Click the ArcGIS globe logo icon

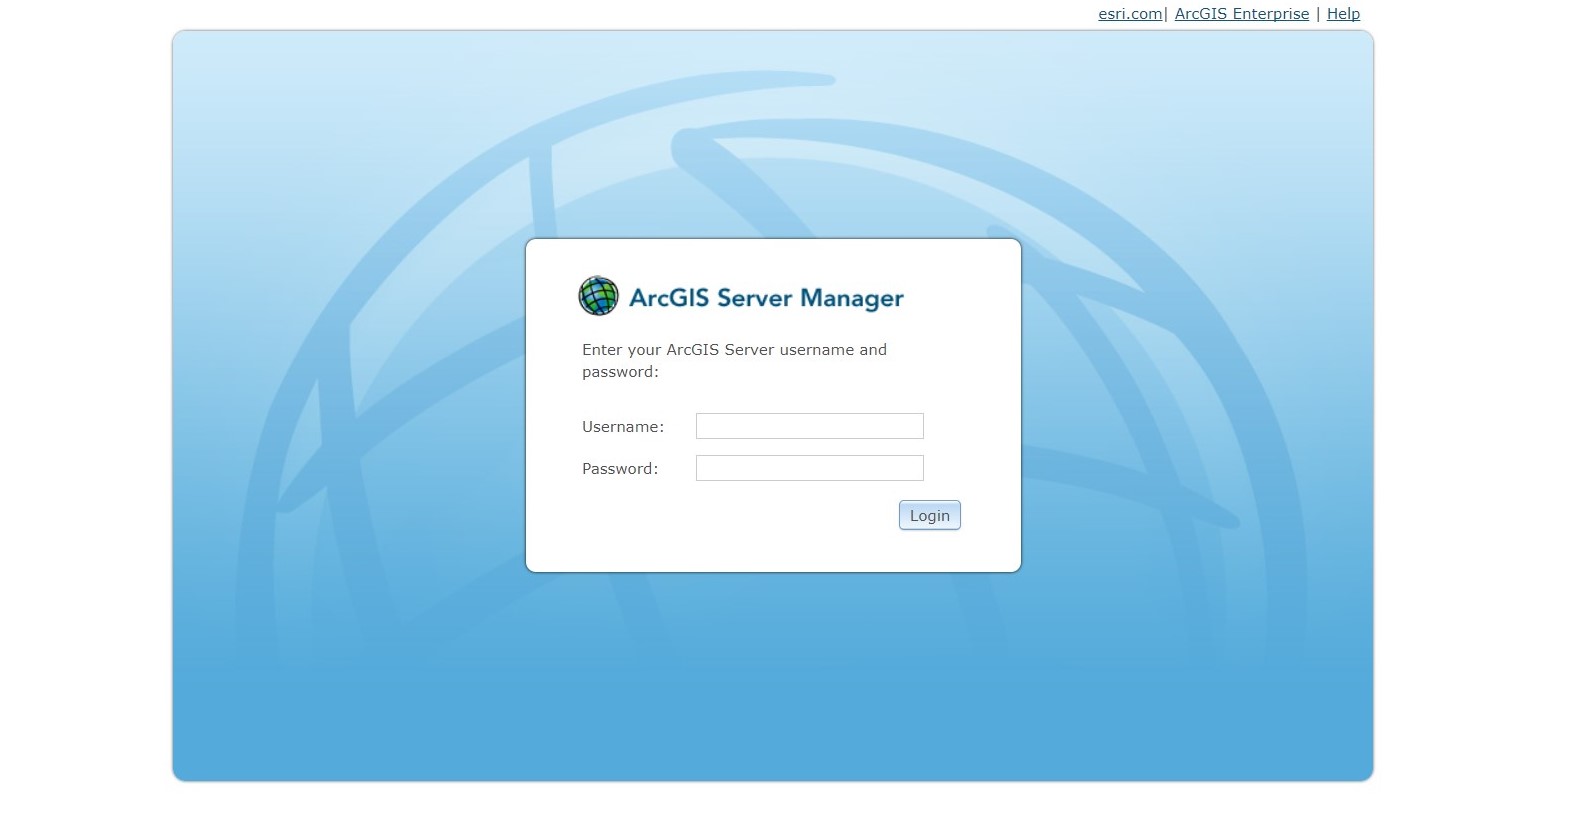coord(598,296)
